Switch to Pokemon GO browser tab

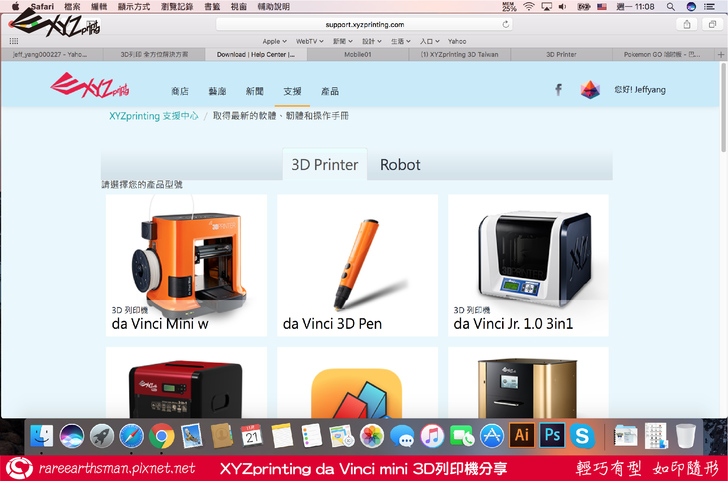[x=663, y=54]
